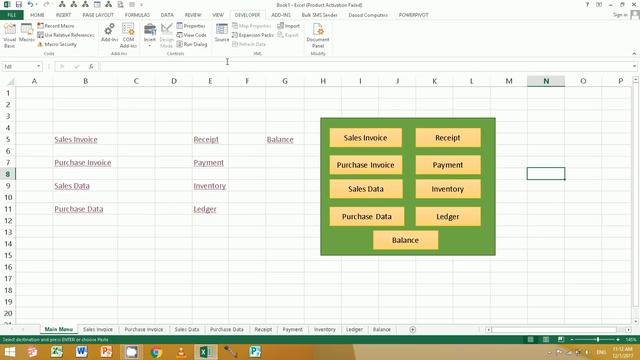The height and width of the screenshot is (360, 640).
Task: Switch to the FORMULAS tab
Action: [x=137, y=15]
